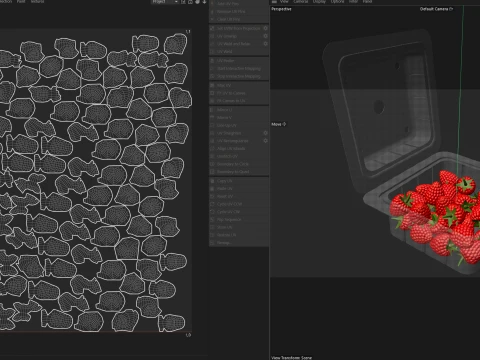Apply the Max UV command
Viewport: 480px width, 360px height.
tap(239, 85)
